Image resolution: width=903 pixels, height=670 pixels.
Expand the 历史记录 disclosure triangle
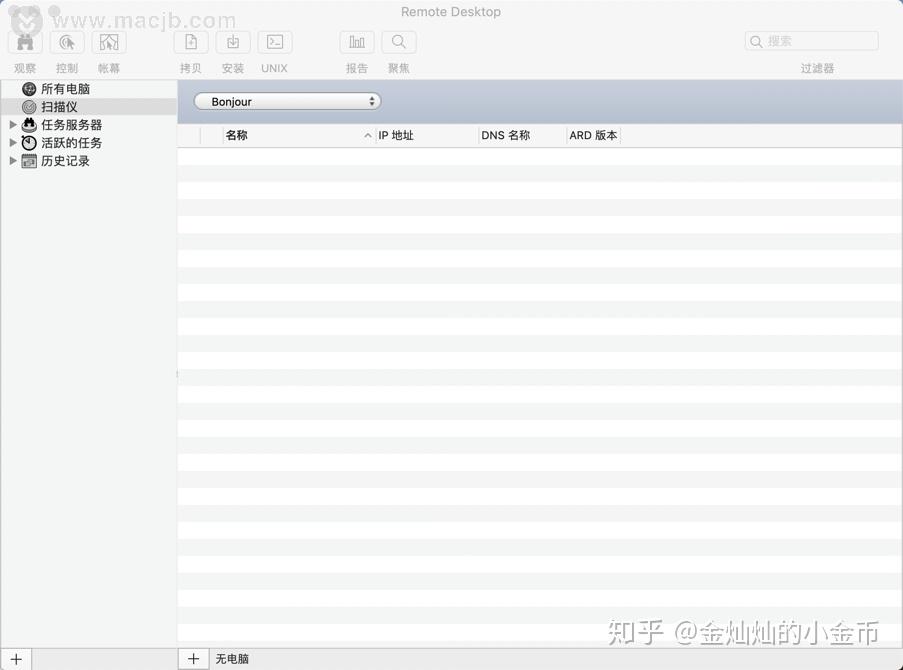point(13,161)
